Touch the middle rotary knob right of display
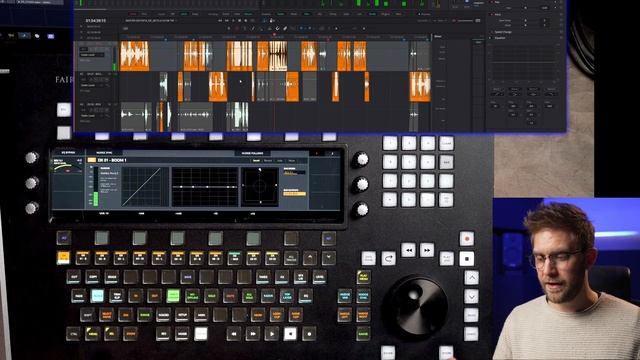Viewport: 640px width, 360px height. pyautogui.click(x=360, y=184)
